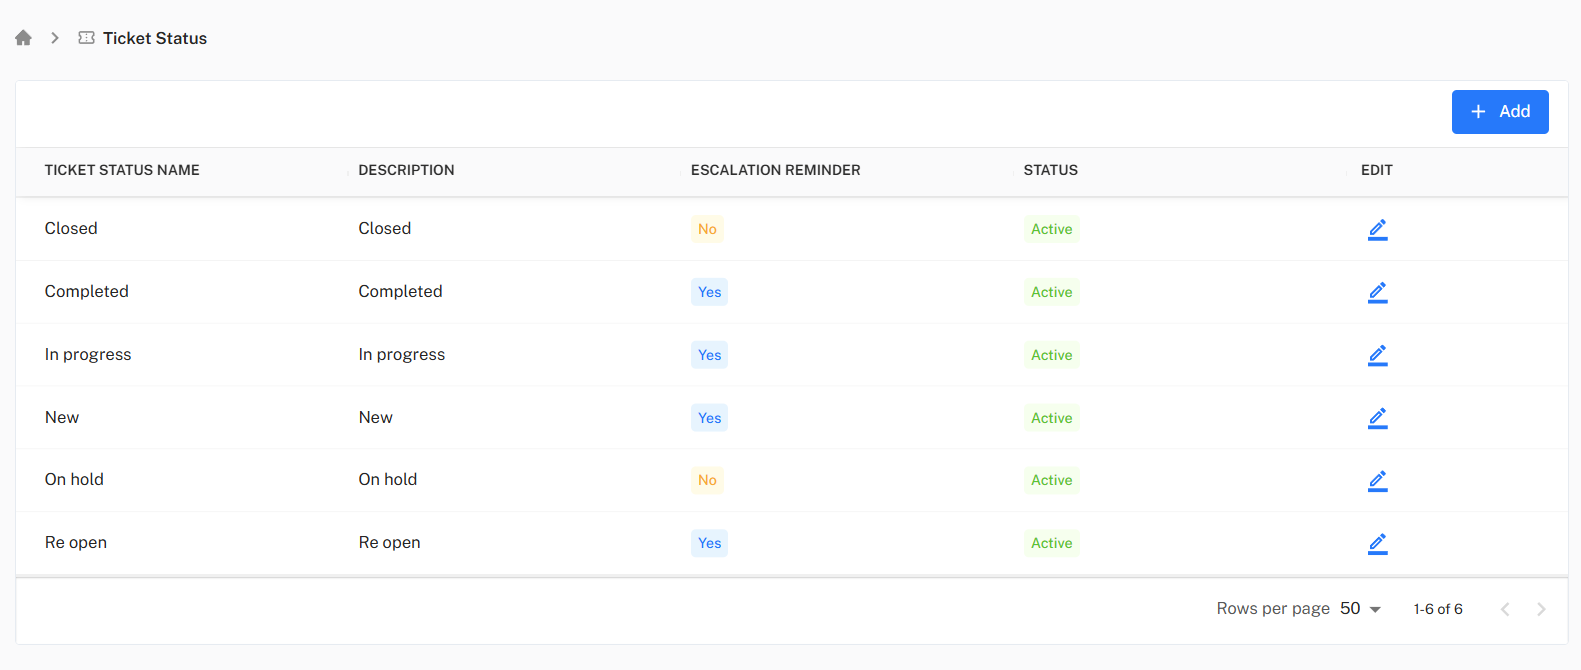Click the Description column header
1581x670 pixels.
click(406, 170)
